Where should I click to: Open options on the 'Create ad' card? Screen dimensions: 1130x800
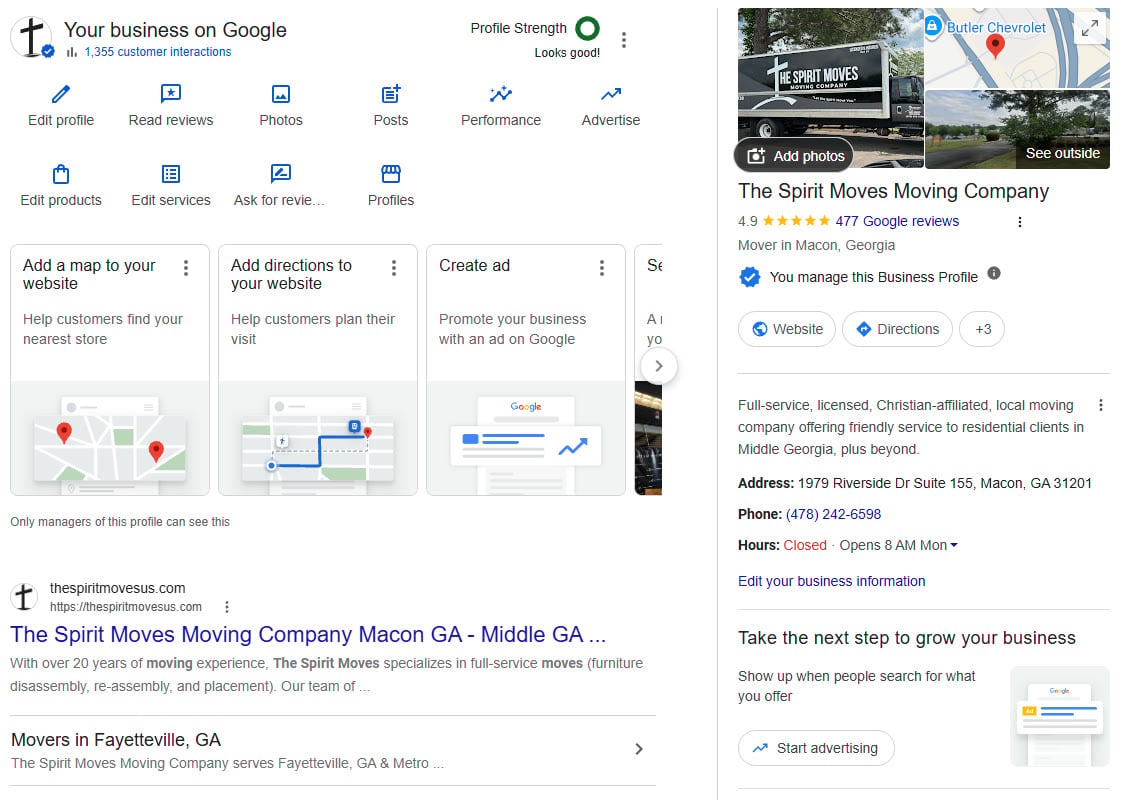tap(602, 268)
